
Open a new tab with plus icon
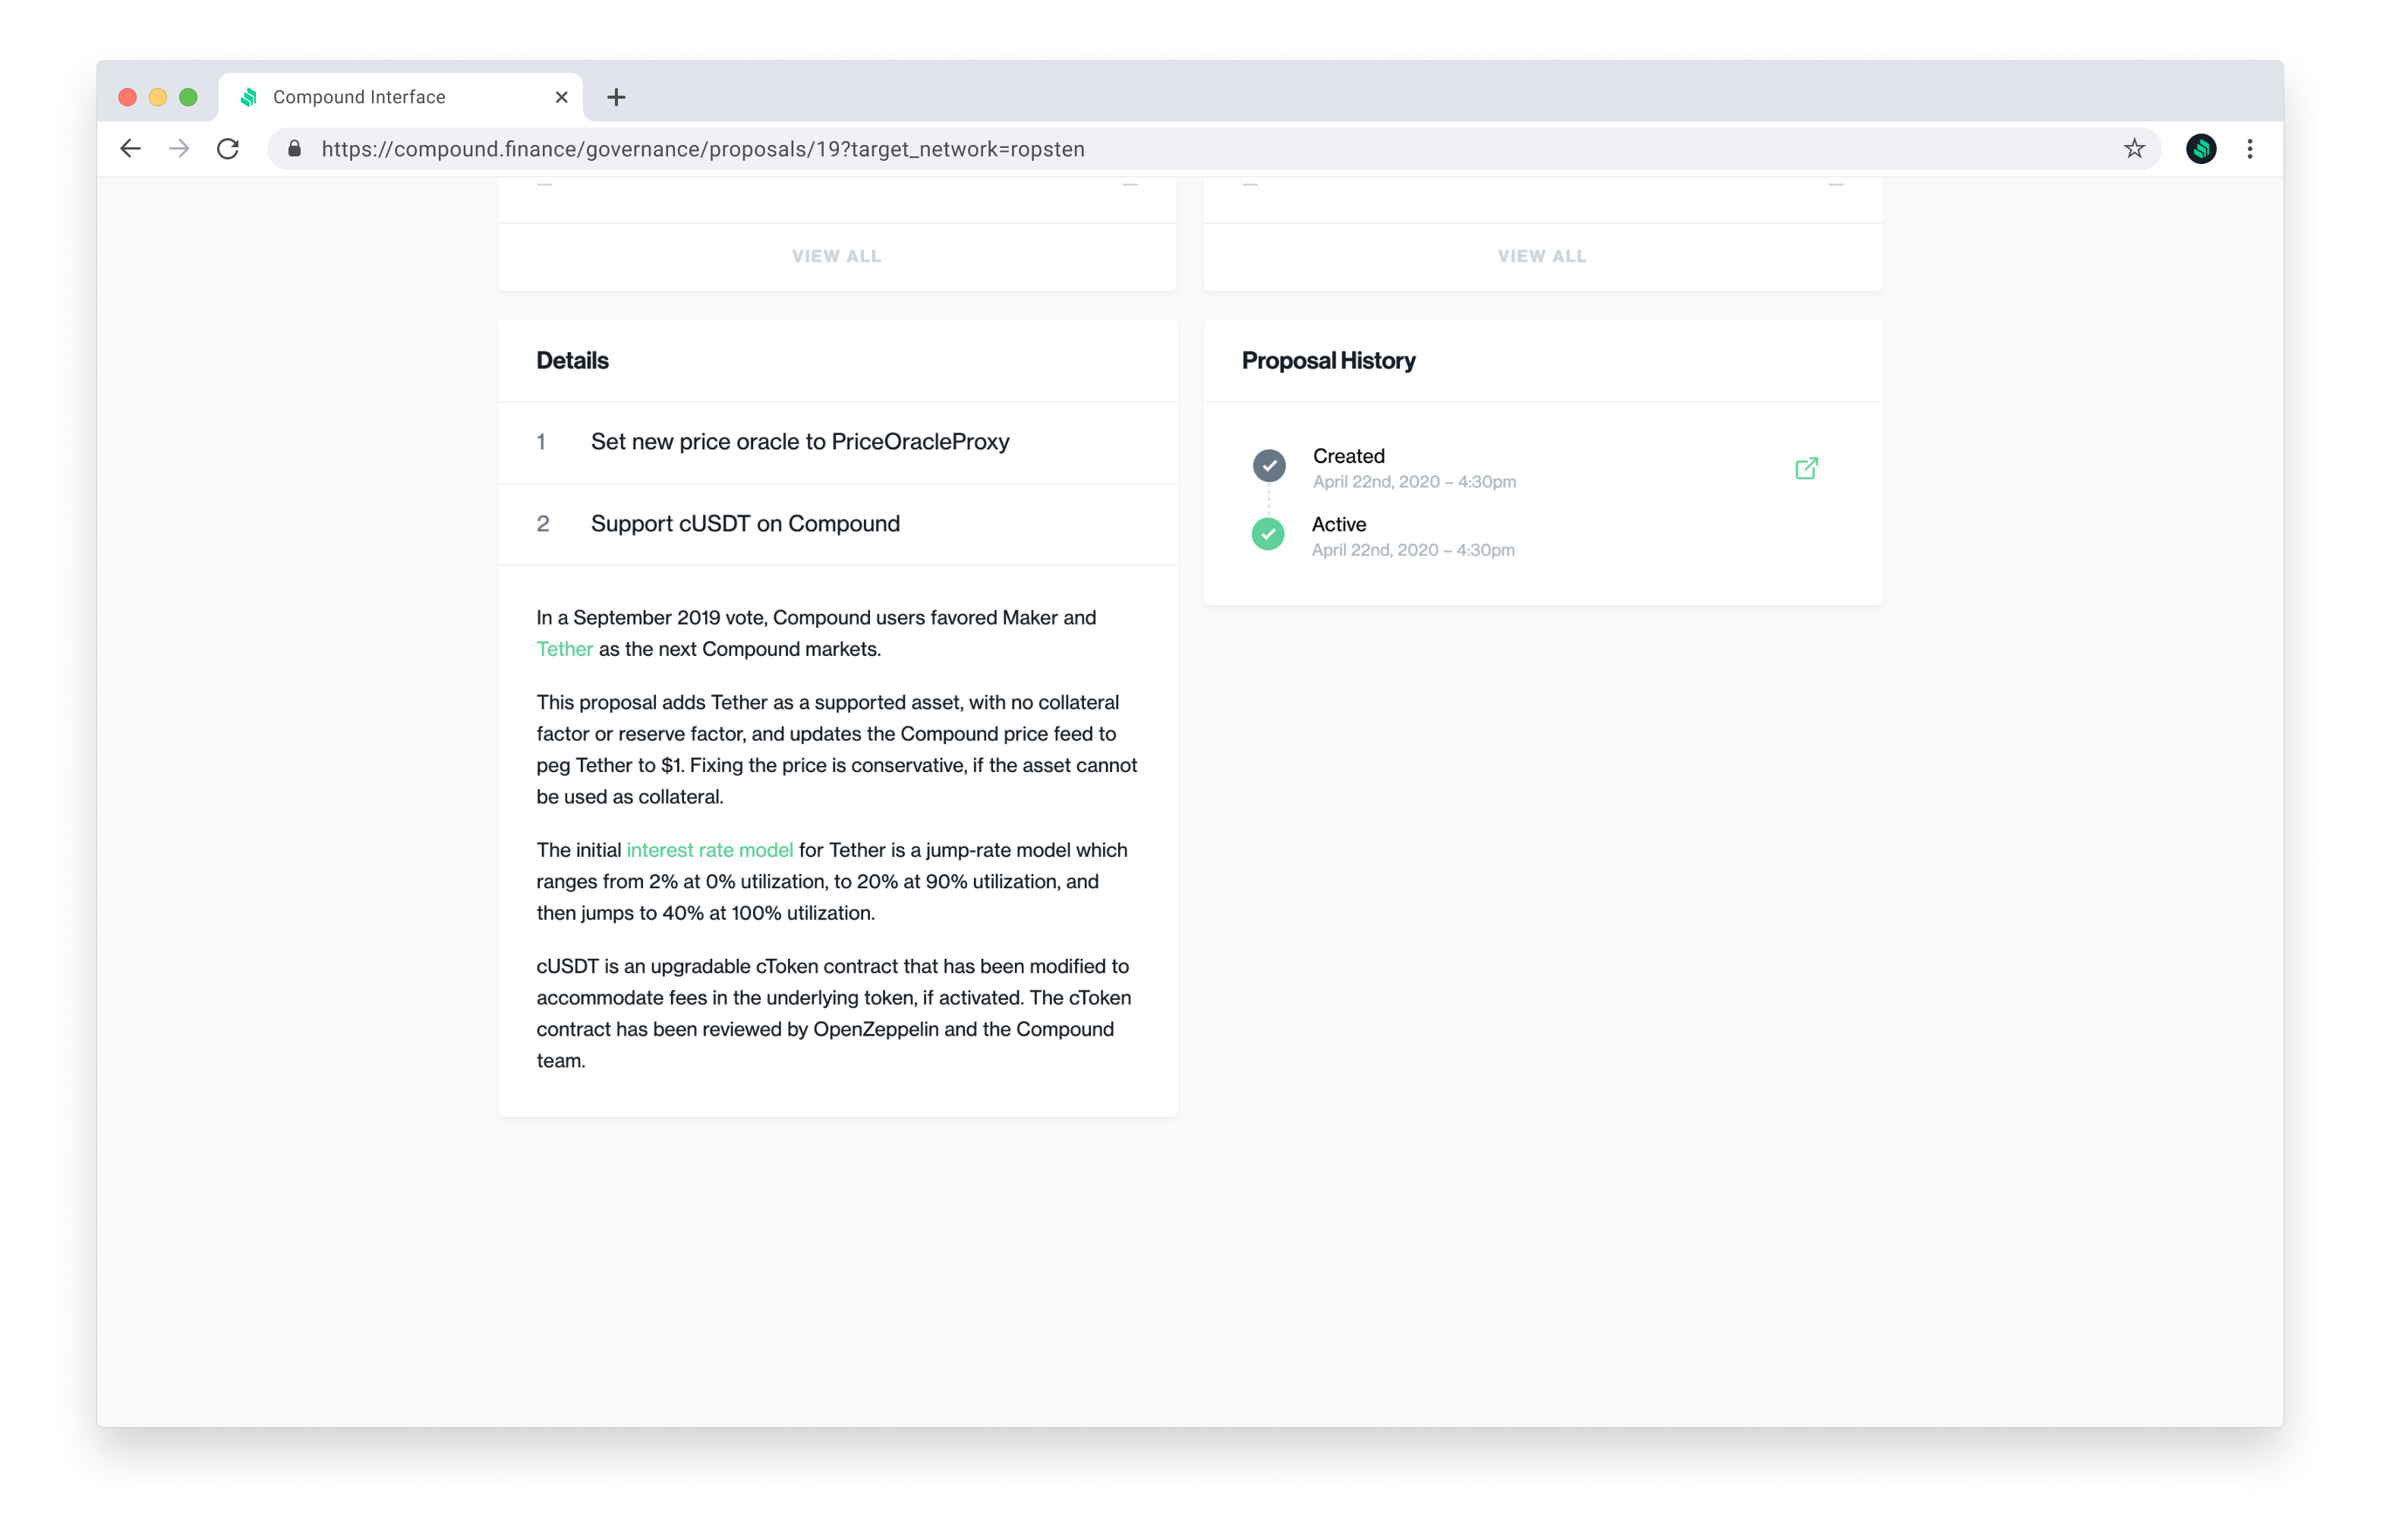coord(616,97)
